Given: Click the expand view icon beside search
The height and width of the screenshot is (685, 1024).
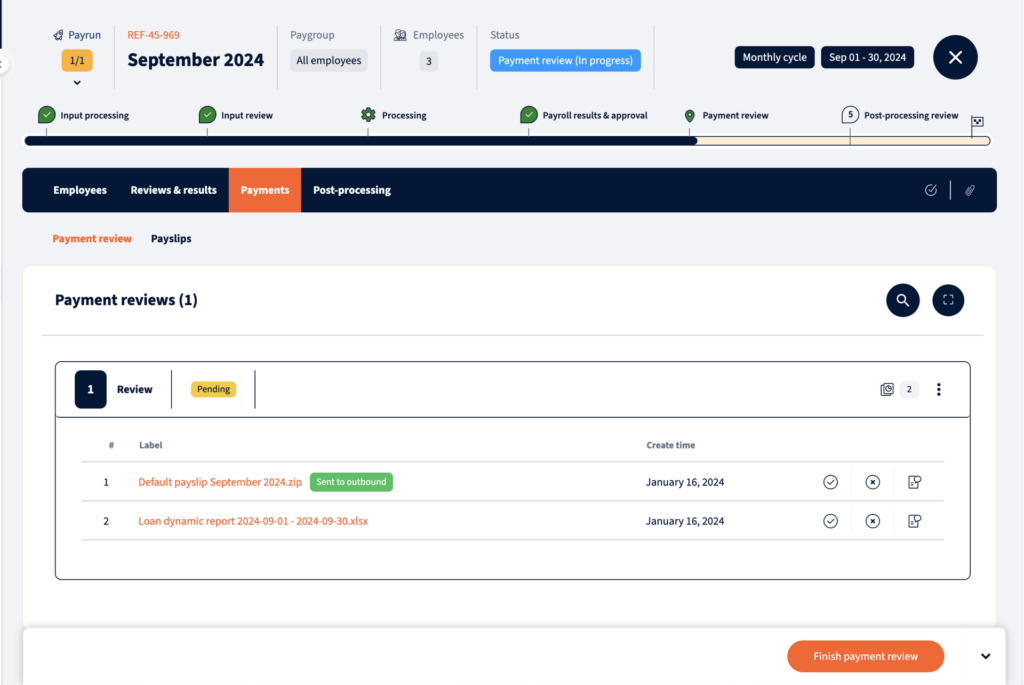Looking at the screenshot, I should click(x=947, y=300).
